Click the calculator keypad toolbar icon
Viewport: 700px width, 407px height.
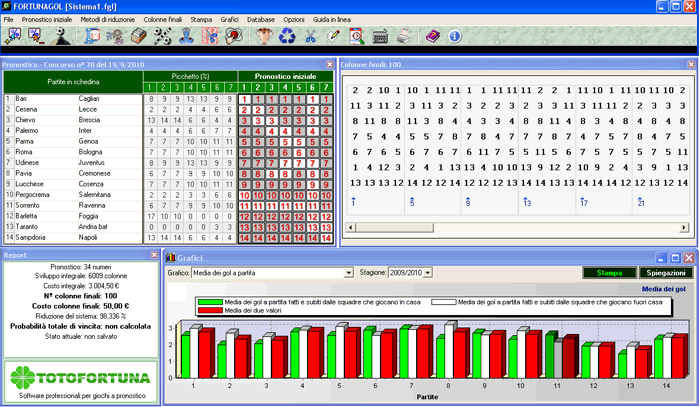tap(380, 36)
